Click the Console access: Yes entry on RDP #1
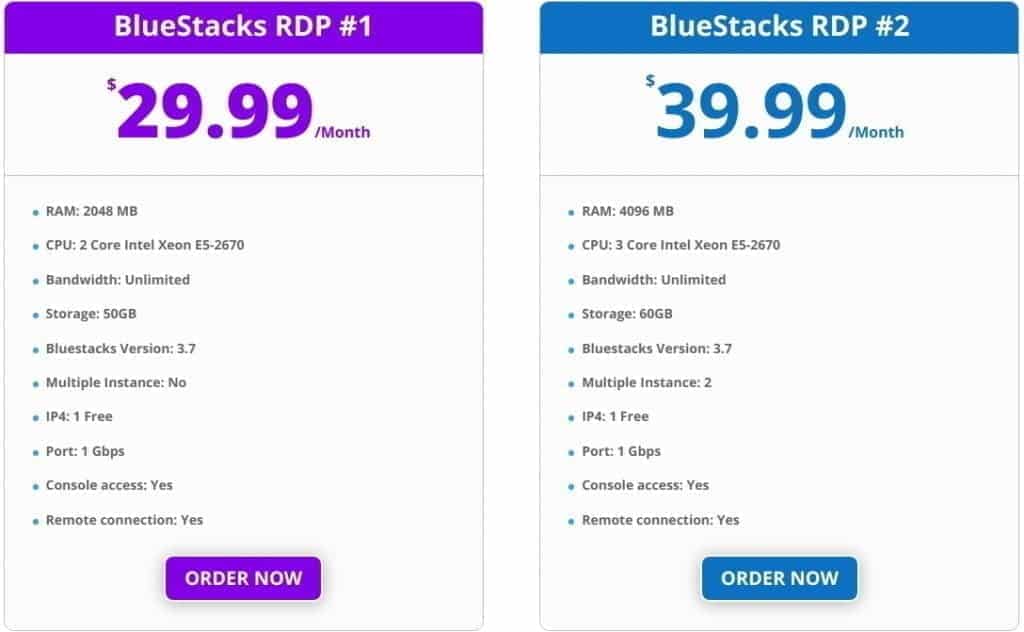Screen dimensions: 1024x632 click(x=109, y=485)
